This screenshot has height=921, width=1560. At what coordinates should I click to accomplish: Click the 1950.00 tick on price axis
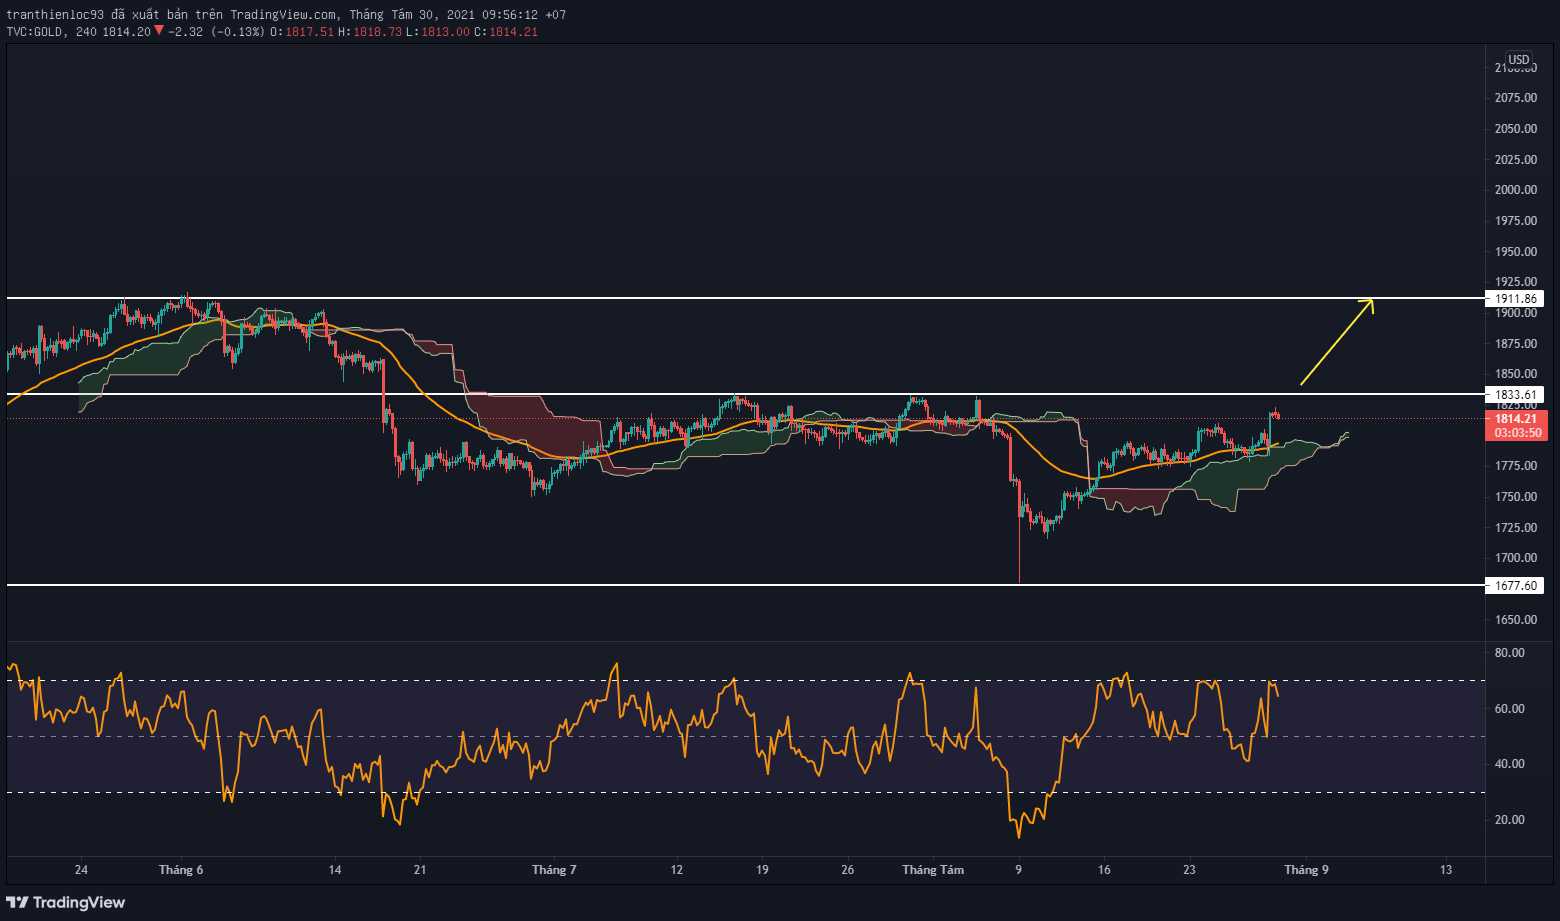1516,252
